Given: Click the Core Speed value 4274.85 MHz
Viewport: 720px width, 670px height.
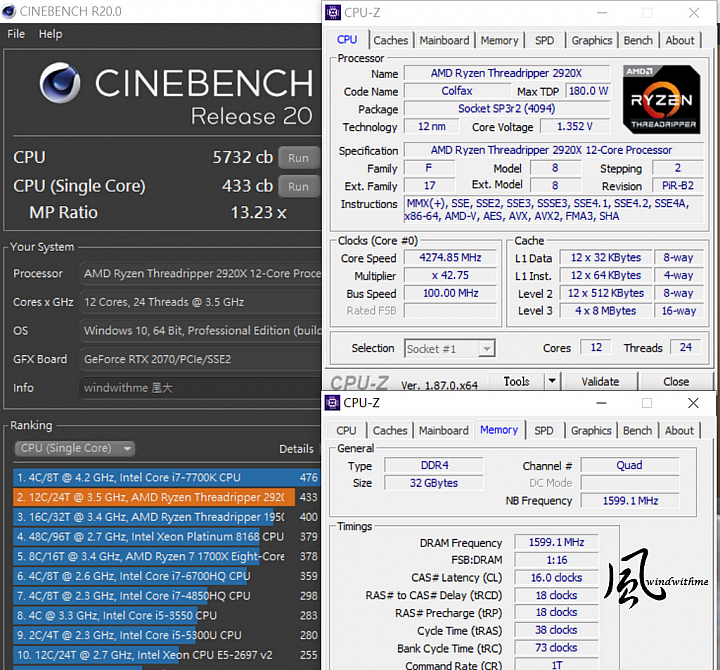Looking at the screenshot, I should pyautogui.click(x=450, y=258).
